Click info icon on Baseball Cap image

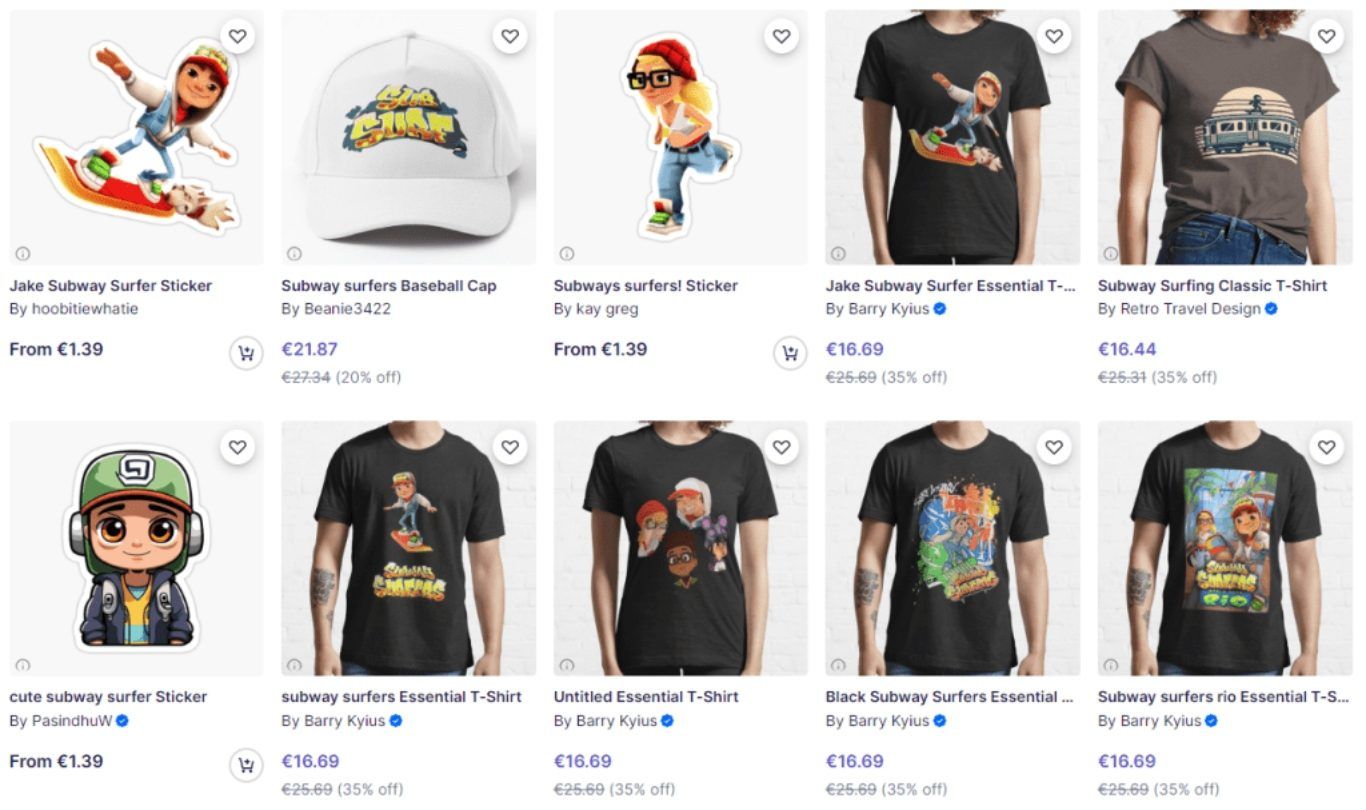pyautogui.click(x=294, y=254)
